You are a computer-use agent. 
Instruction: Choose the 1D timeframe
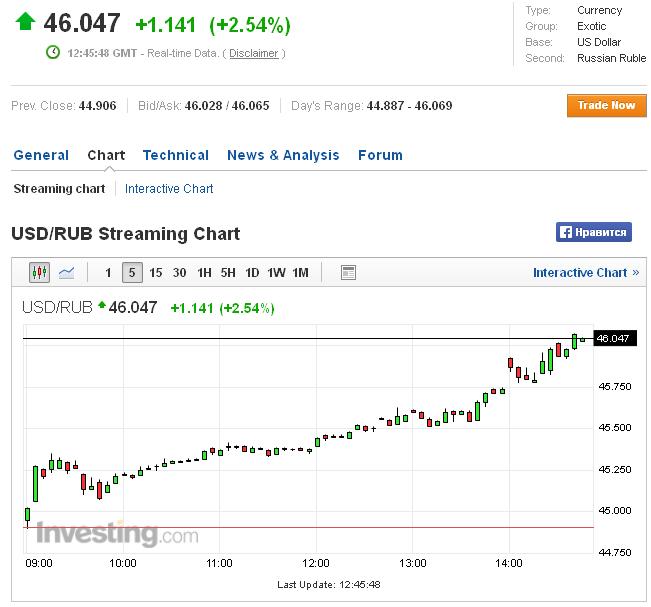point(252,273)
